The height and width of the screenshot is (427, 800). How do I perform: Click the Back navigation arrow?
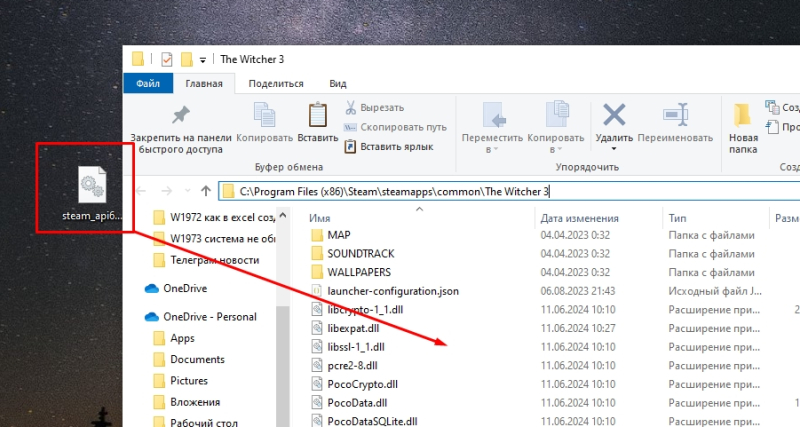tap(141, 191)
